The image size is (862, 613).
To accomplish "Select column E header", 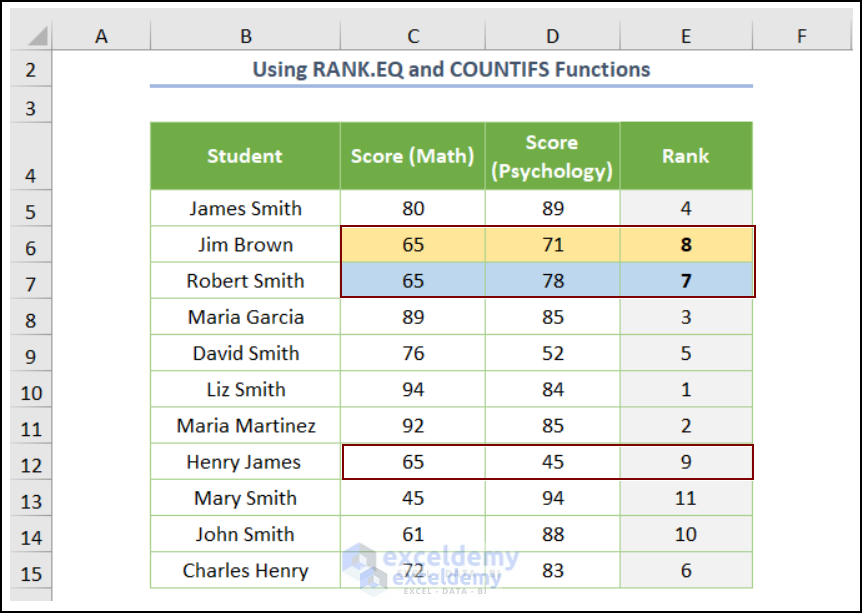I will tap(686, 36).
